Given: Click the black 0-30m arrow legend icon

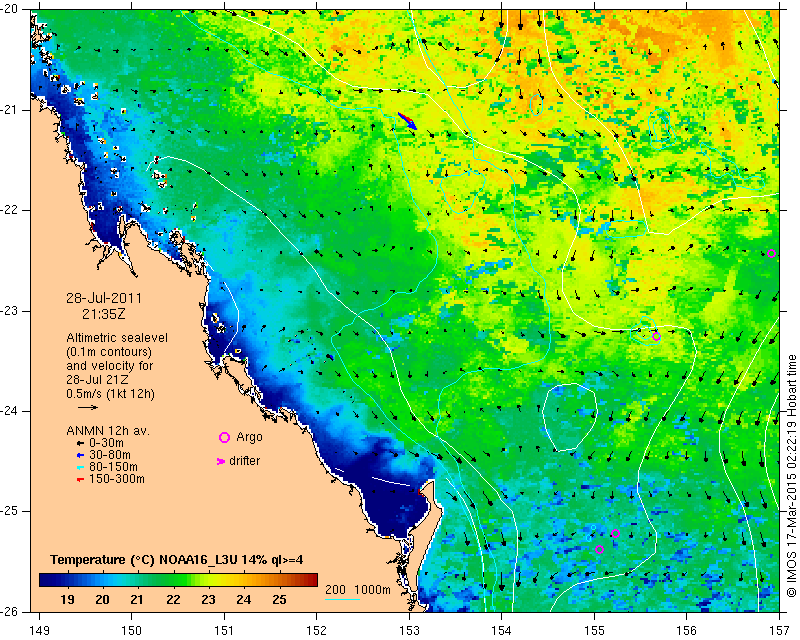Looking at the screenshot, I should 80,443.
